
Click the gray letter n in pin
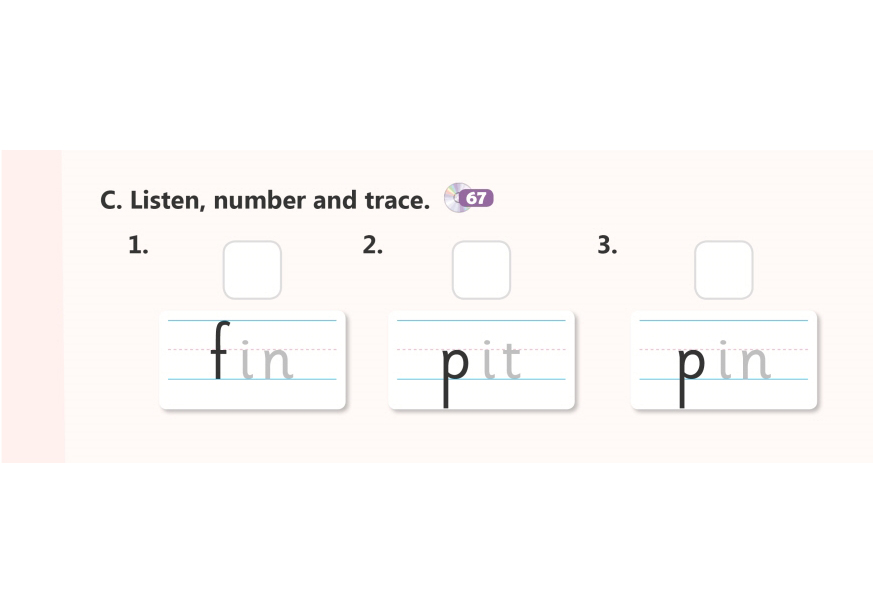[753, 364]
